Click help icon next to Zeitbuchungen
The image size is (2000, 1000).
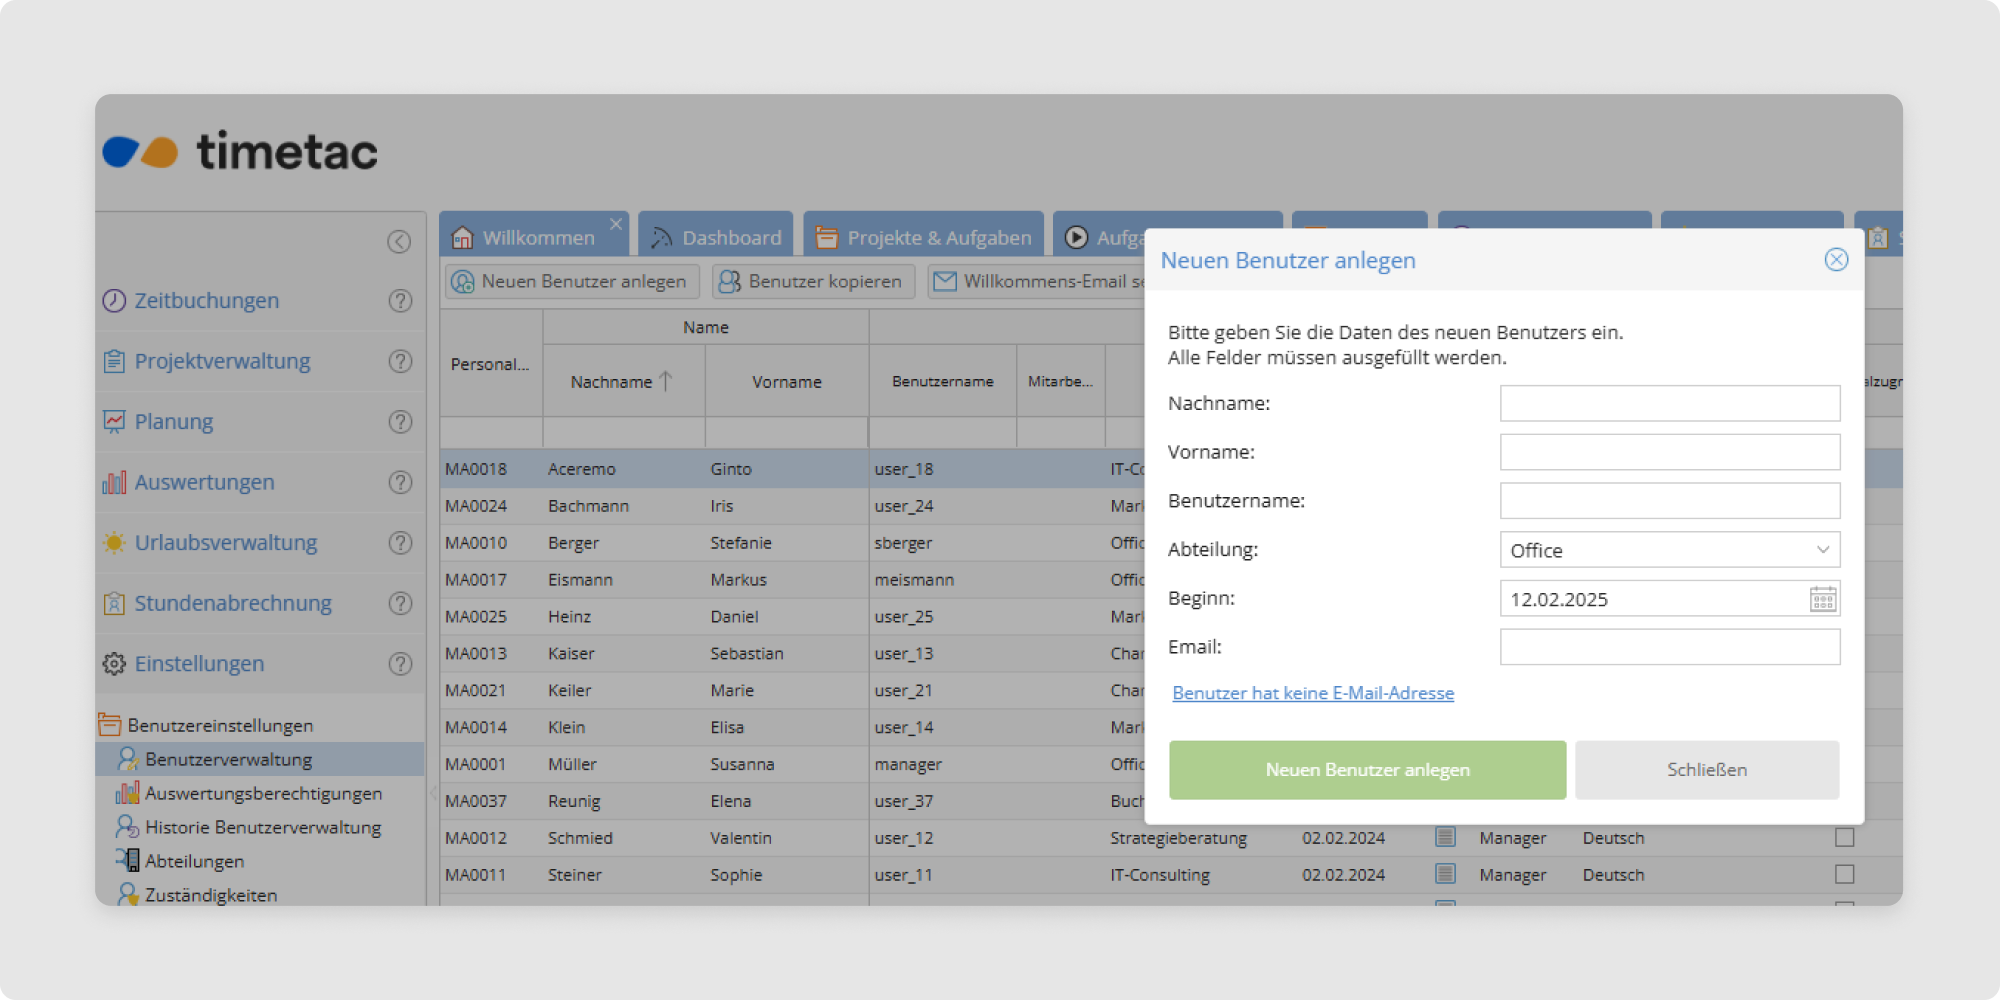click(x=400, y=301)
